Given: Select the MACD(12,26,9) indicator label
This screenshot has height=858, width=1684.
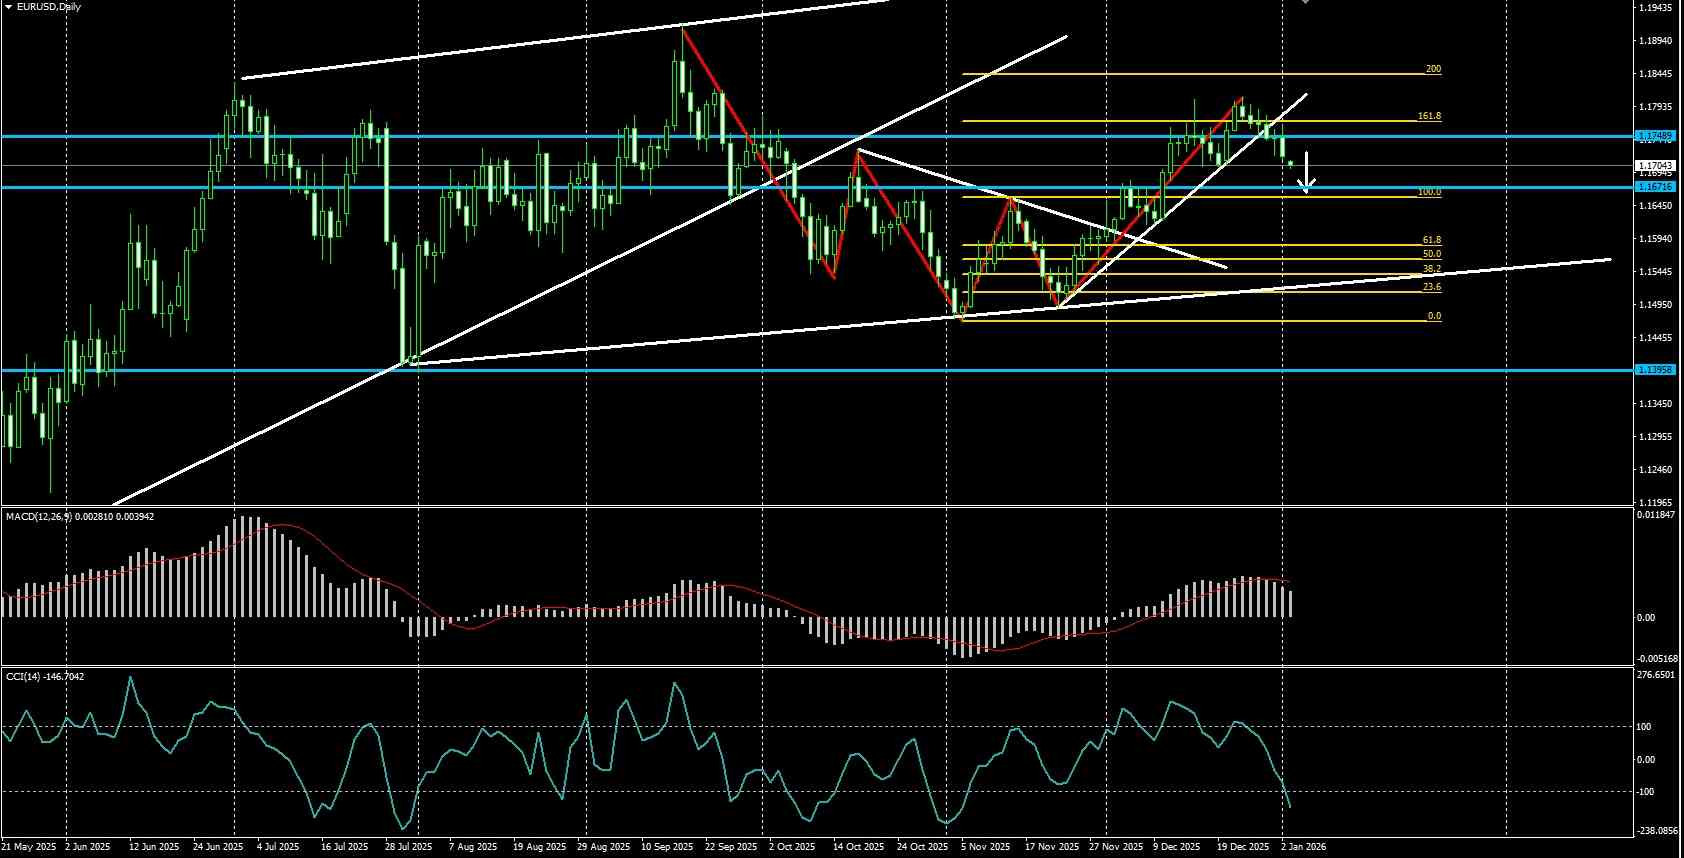Looking at the screenshot, I should coord(38,517).
